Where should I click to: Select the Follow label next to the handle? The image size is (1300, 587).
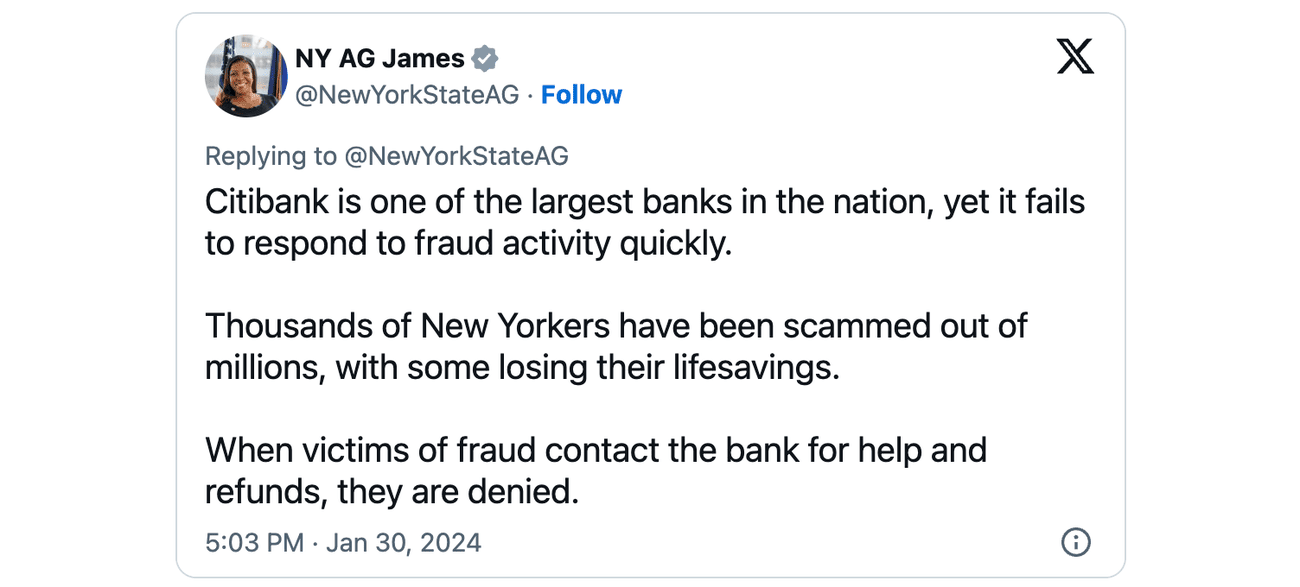click(582, 94)
